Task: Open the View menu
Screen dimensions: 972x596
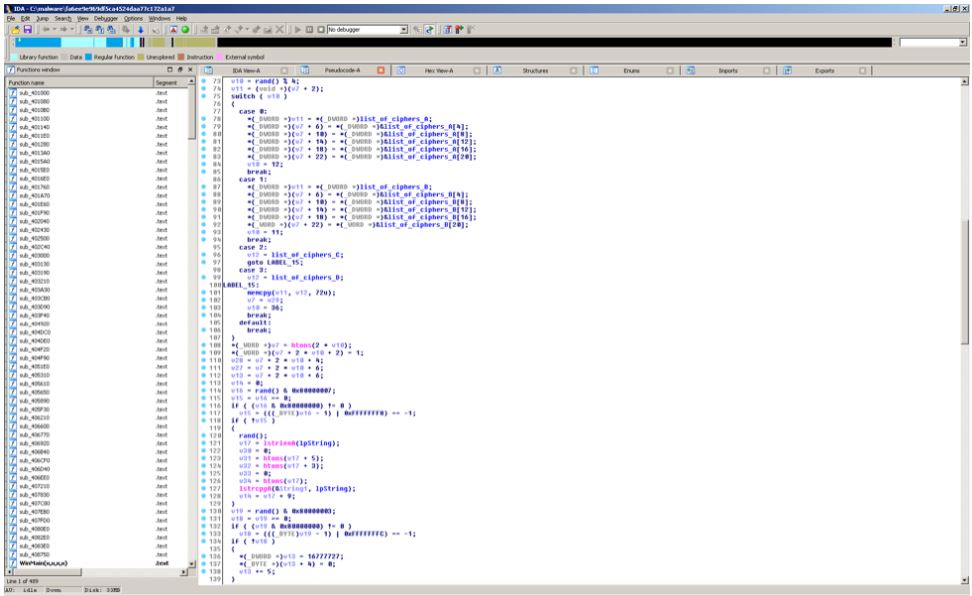Action: (x=82, y=19)
